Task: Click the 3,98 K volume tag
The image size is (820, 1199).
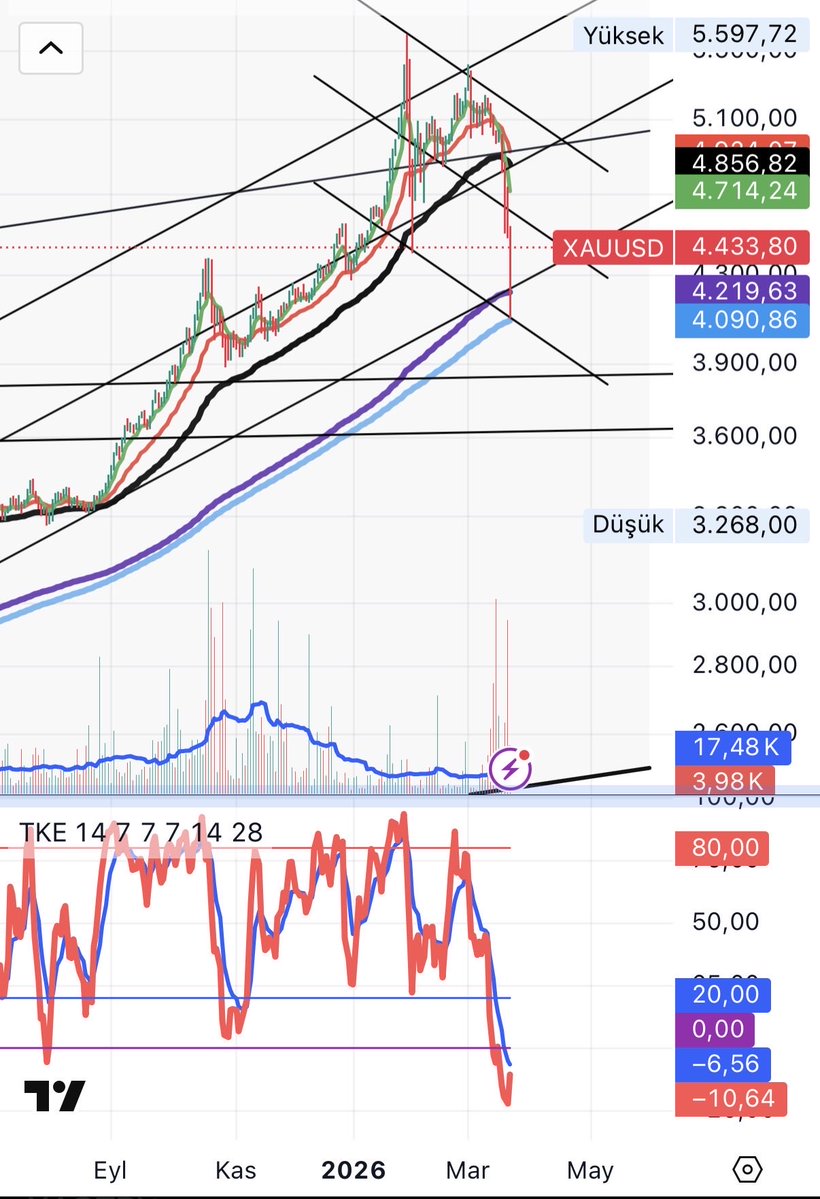Action: tap(725, 780)
